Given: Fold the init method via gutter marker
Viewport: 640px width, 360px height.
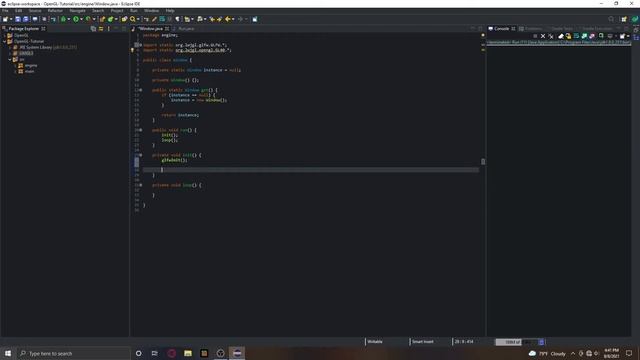Looking at the screenshot, I should click(141, 155).
